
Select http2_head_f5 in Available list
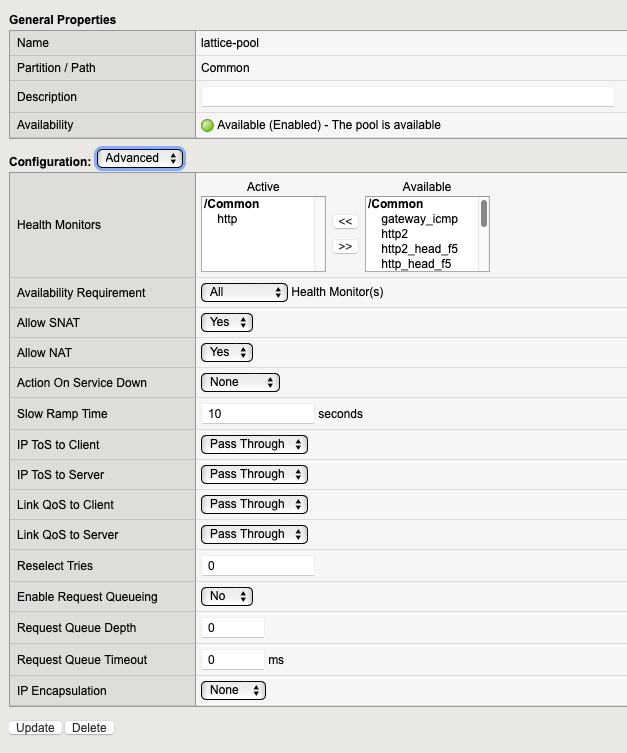pos(419,249)
